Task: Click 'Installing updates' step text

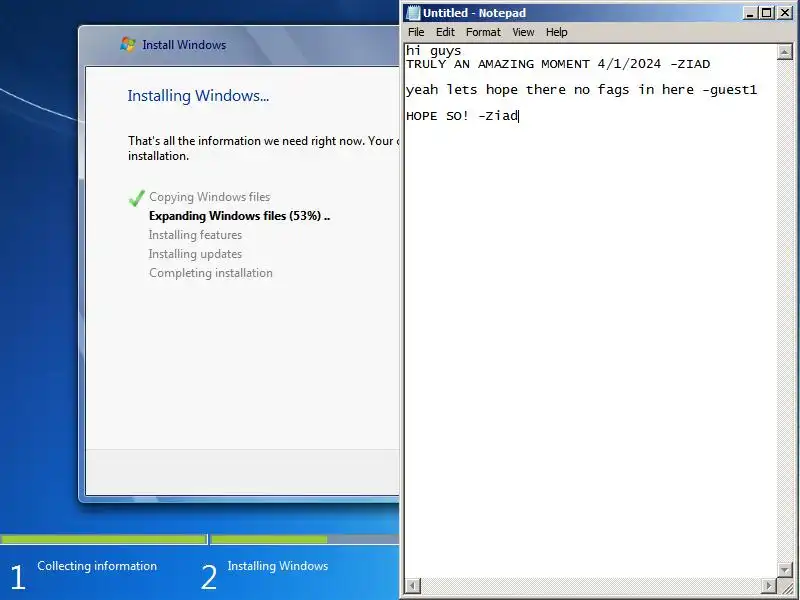Action: tap(195, 254)
